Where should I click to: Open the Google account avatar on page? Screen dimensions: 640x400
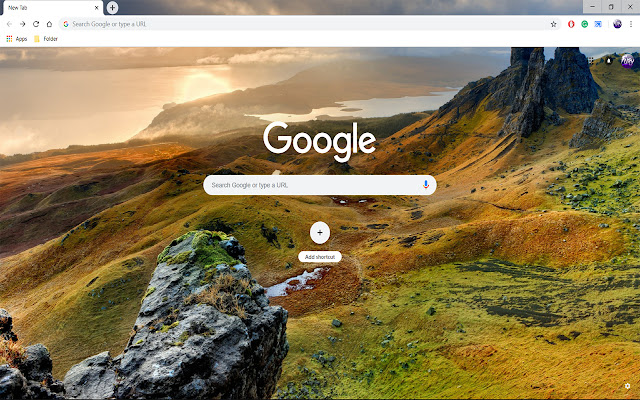(627, 61)
